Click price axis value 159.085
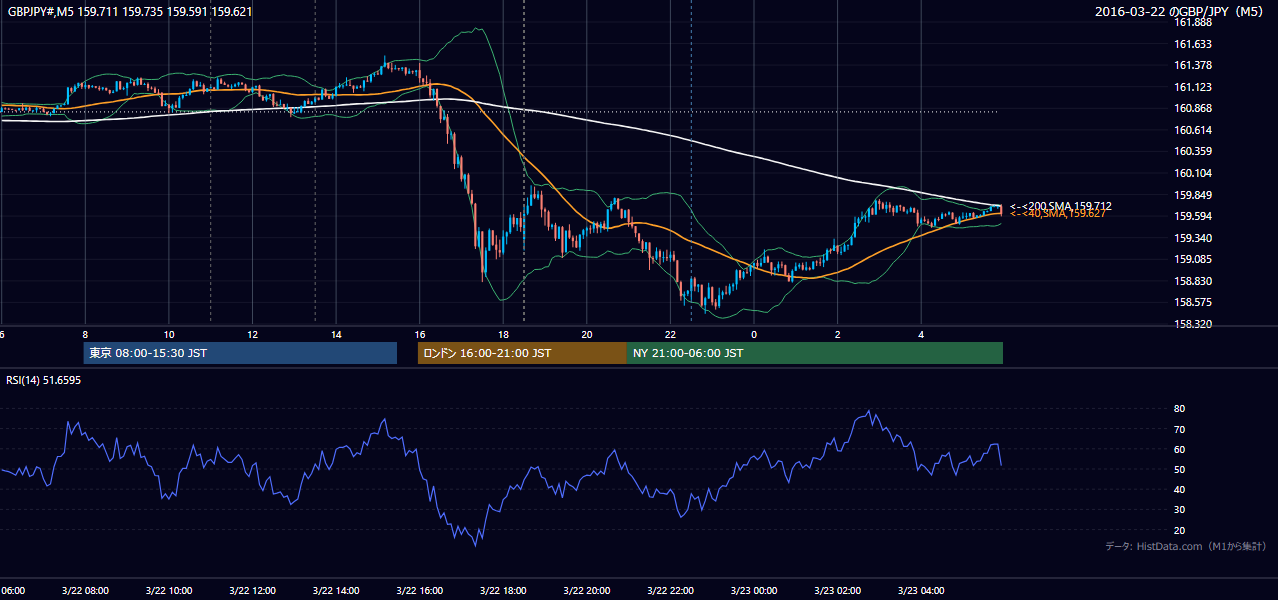Screen dimensions: 1278x600 tap(1192, 259)
